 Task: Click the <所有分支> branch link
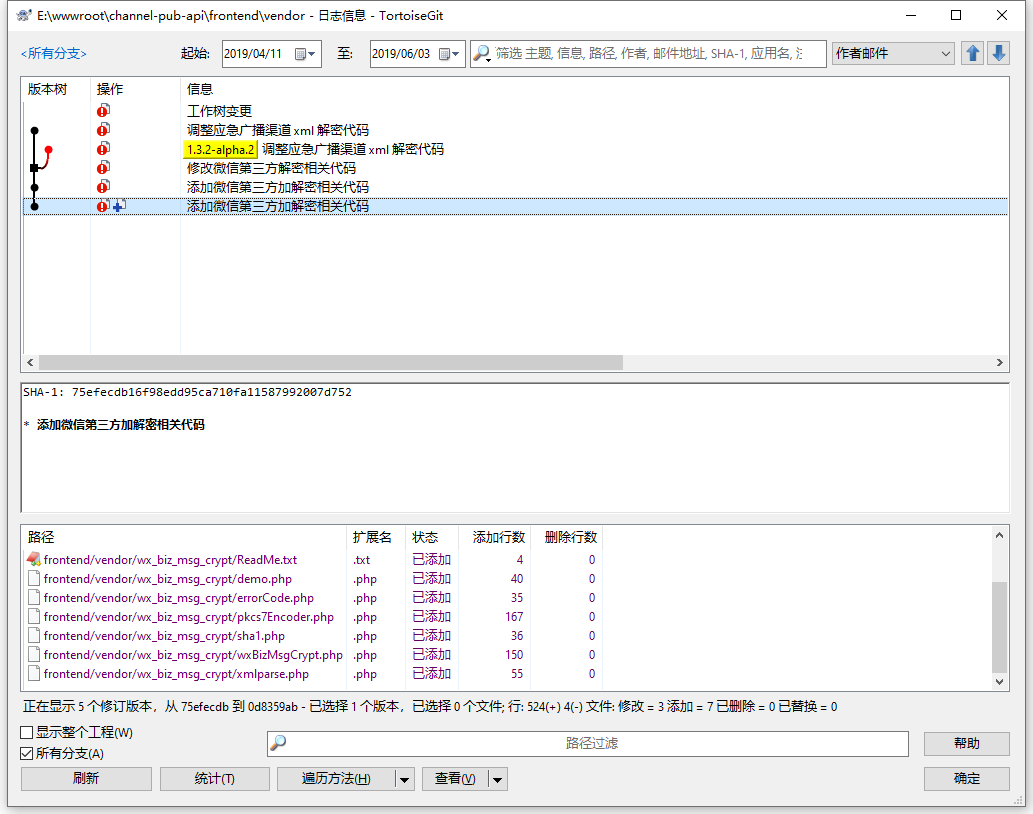click(x=53, y=54)
